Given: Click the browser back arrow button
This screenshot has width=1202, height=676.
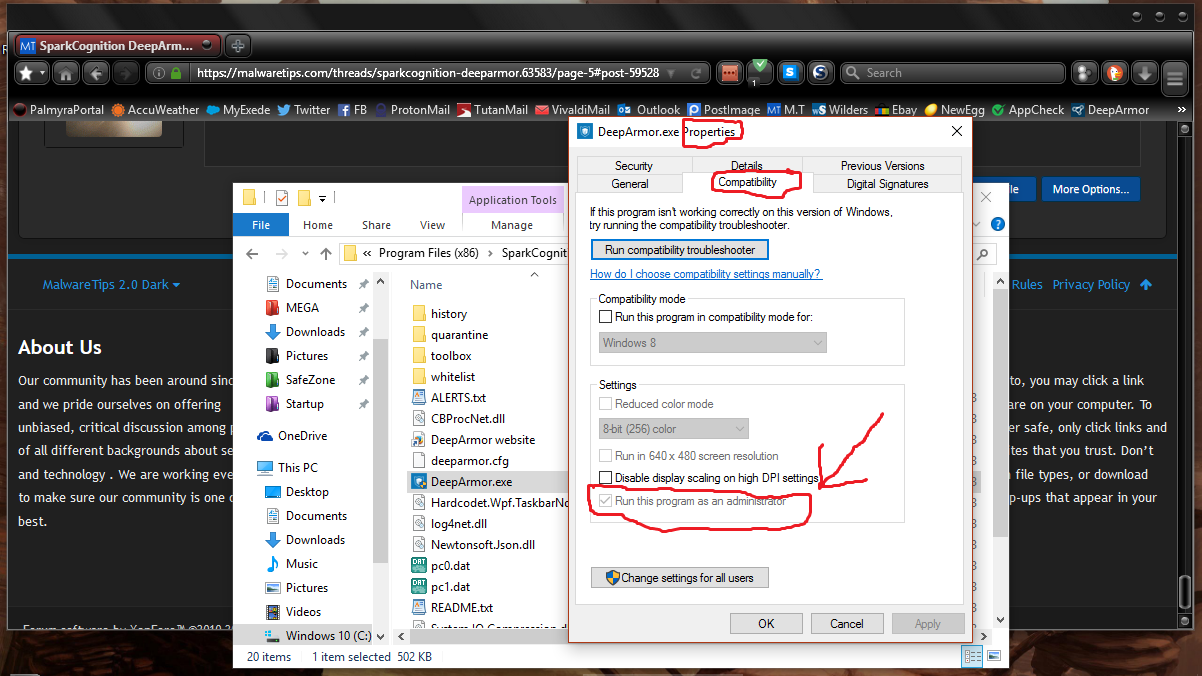Looking at the screenshot, I should [96, 73].
